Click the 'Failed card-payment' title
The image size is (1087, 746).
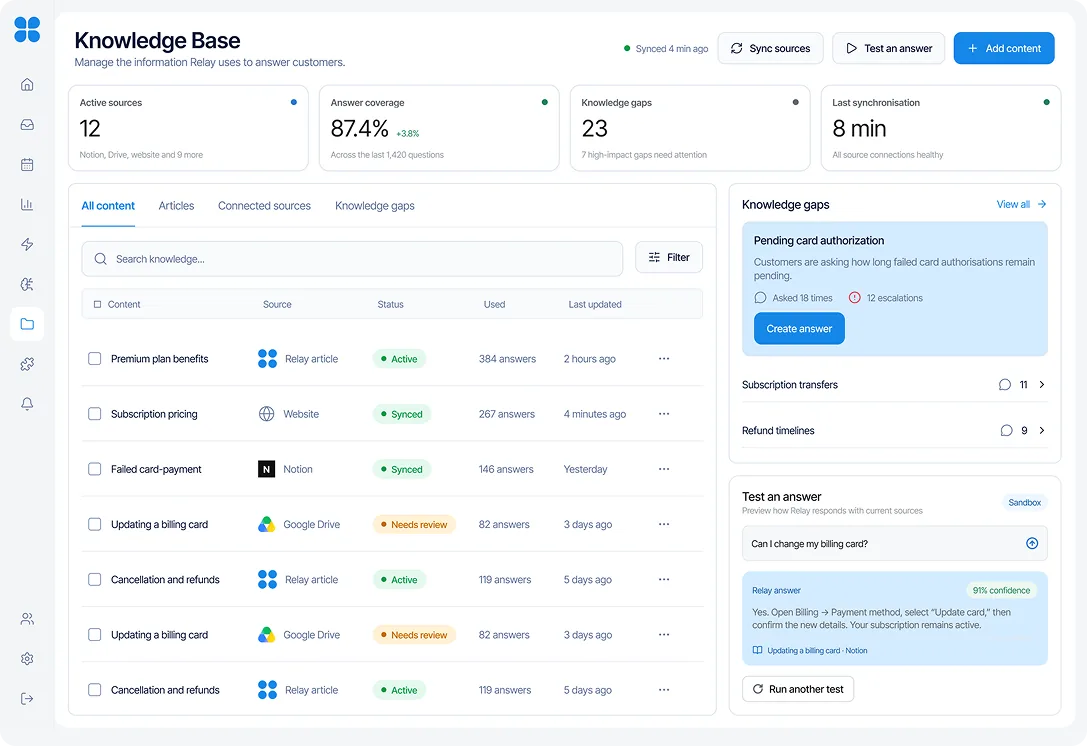156,469
